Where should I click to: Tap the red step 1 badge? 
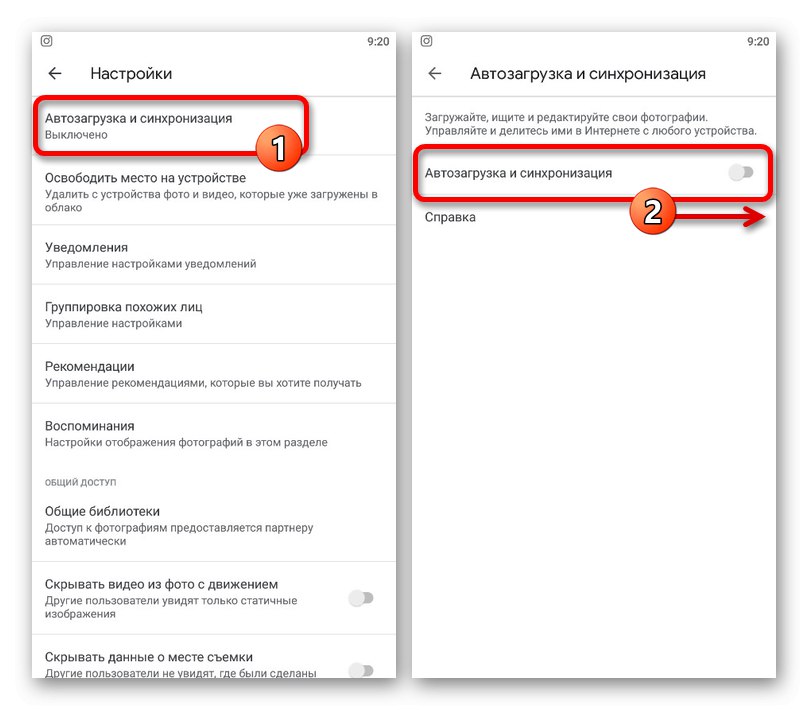[279, 148]
